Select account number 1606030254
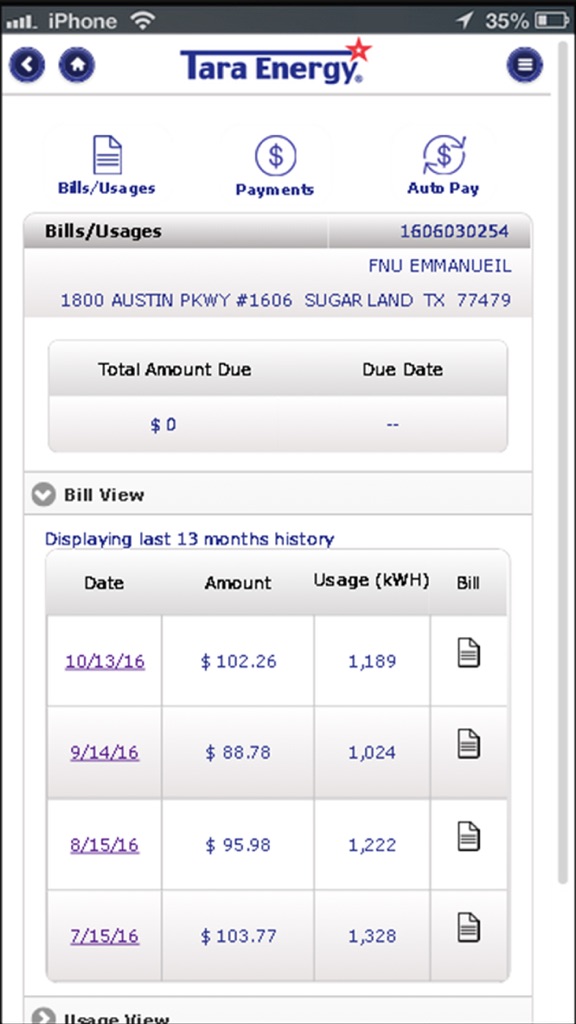The image size is (576, 1024). [454, 231]
